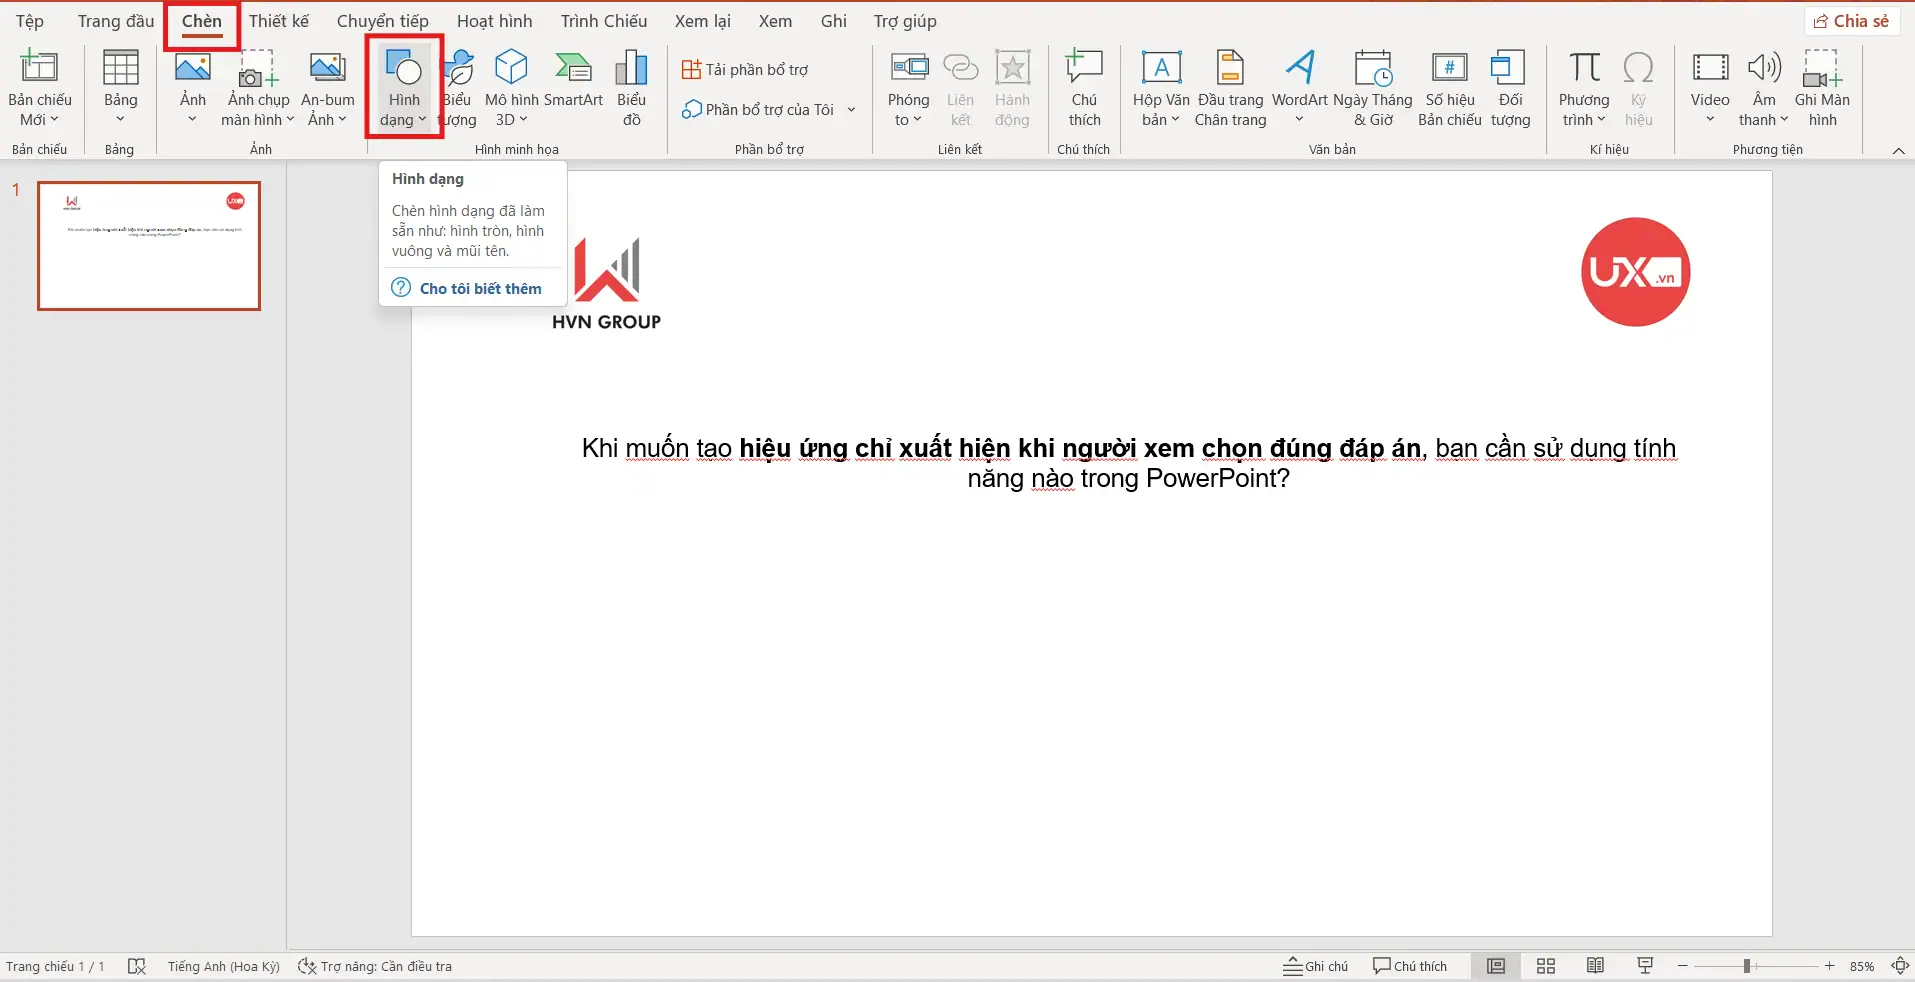Image resolution: width=1915 pixels, height=982 pixels.
Task: Click the 'Cho tôi biết thêm' link
Action: pyautogui.click(x=480, y=288)
